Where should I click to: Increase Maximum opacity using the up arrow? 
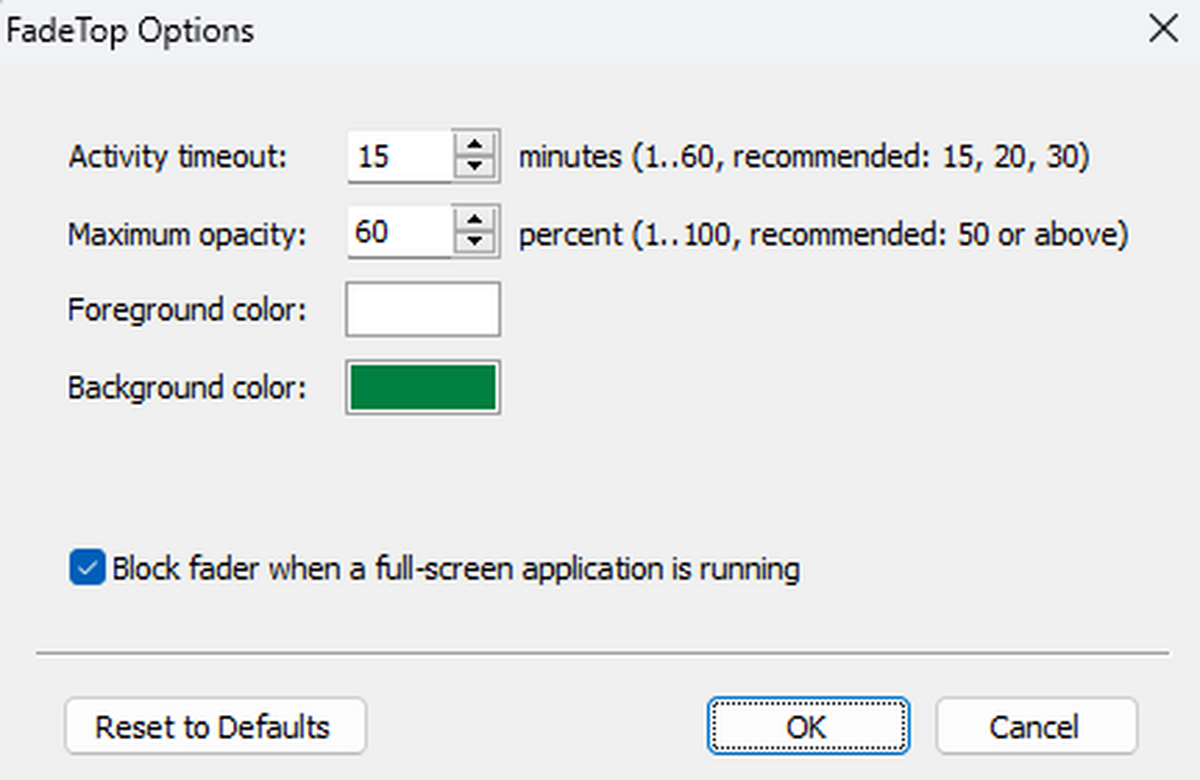coord(475,220)
